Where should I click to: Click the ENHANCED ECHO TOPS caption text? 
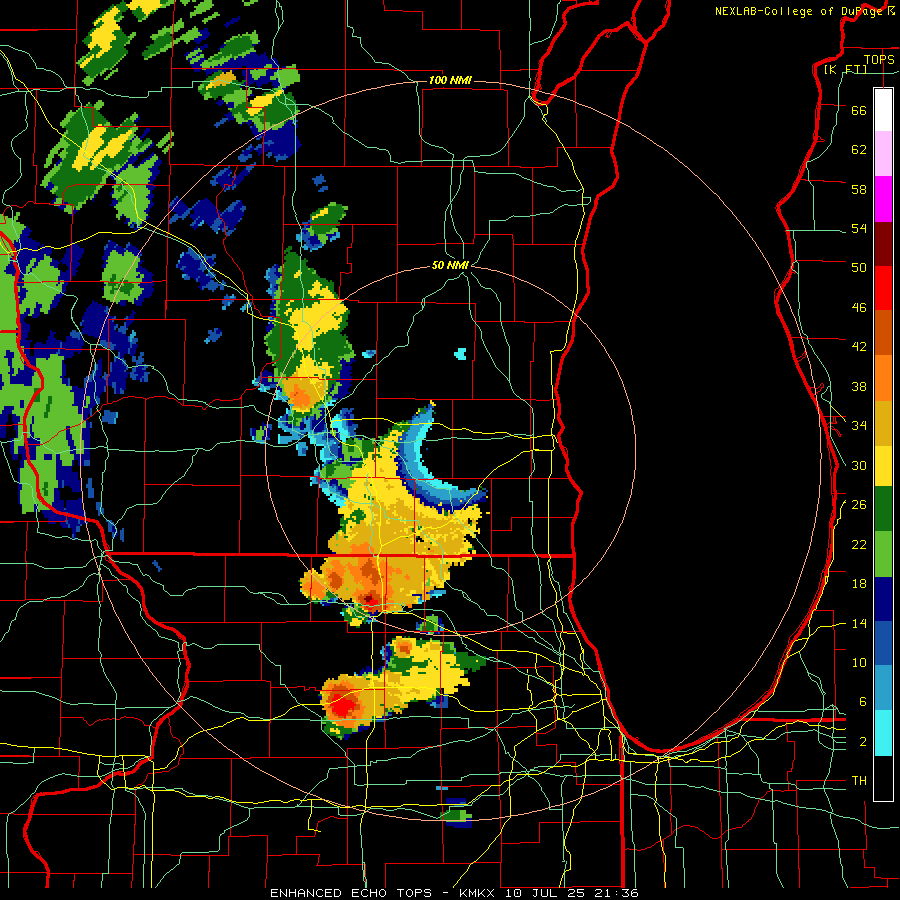coord(350,893)
